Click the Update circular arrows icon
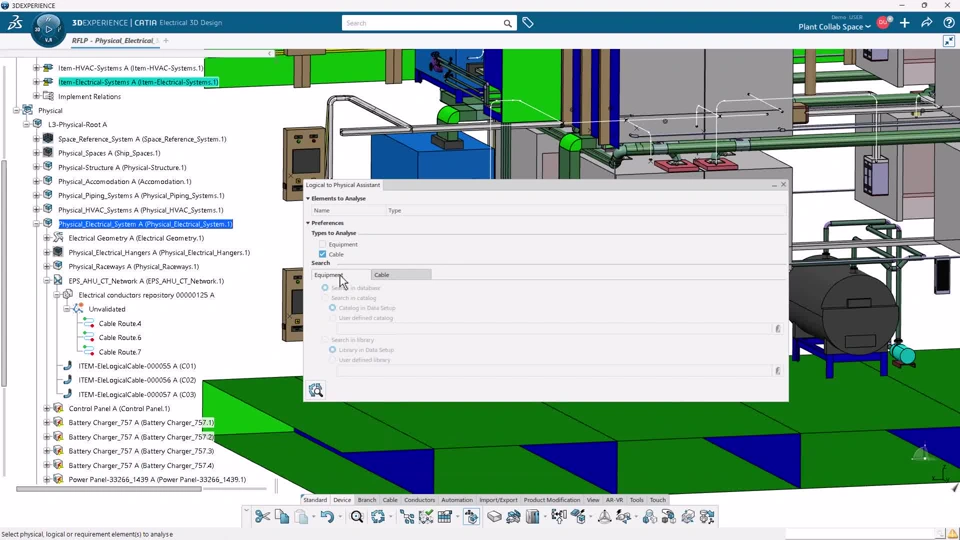960x540 pixels. click(378, 517)
